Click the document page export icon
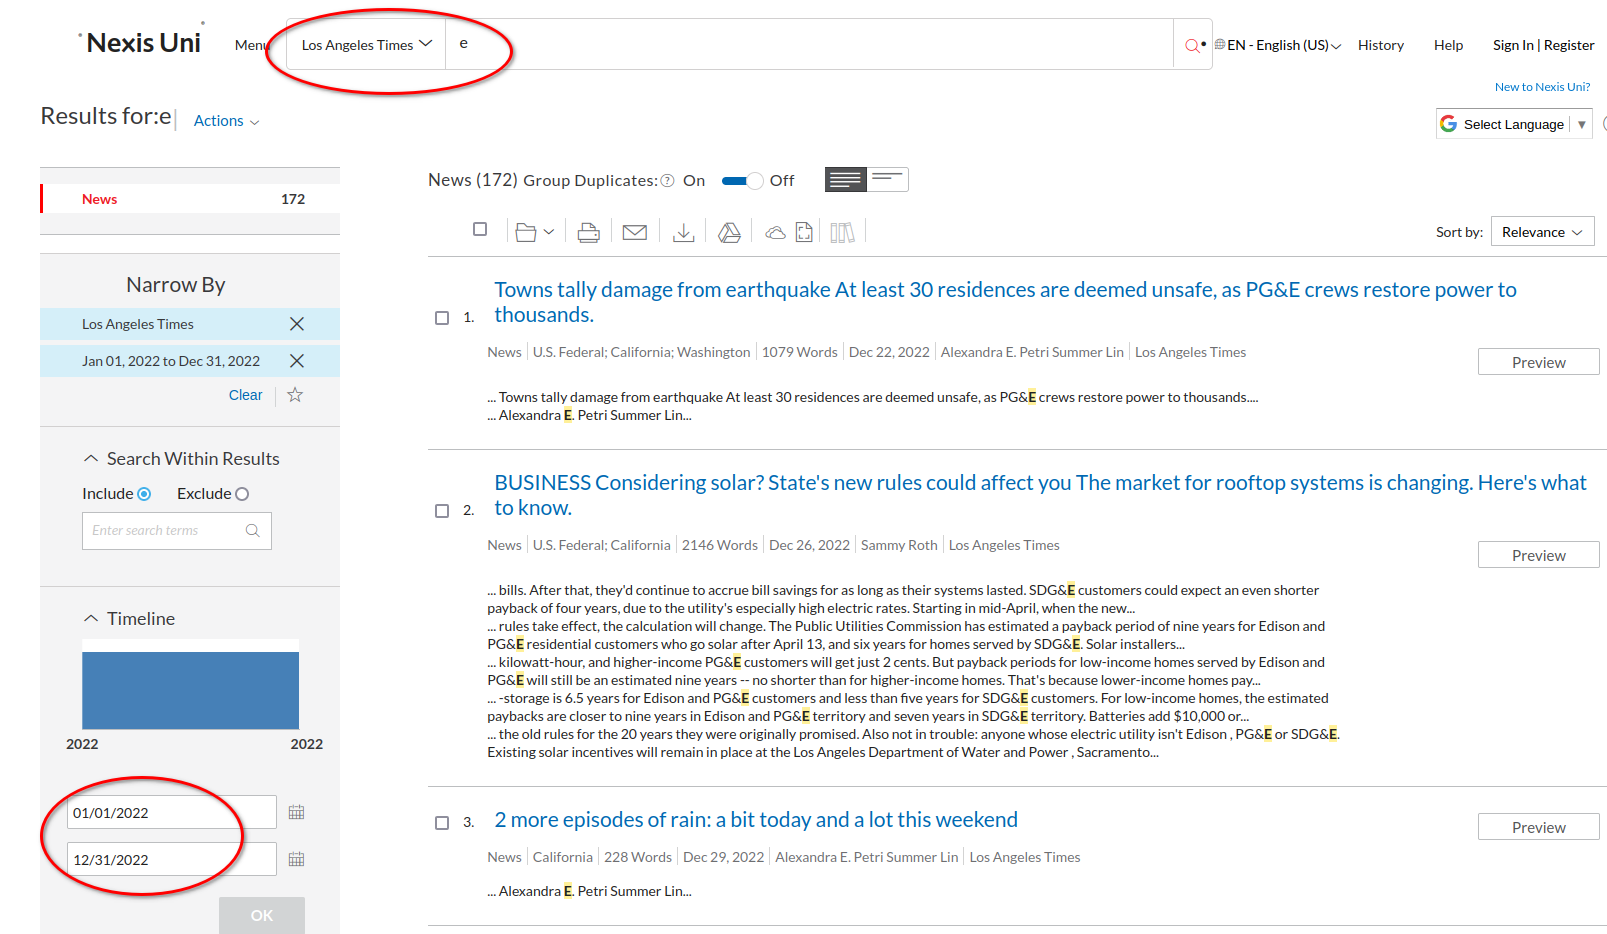The width and height of the screenshot is (1607, 934). pos(804,232)
